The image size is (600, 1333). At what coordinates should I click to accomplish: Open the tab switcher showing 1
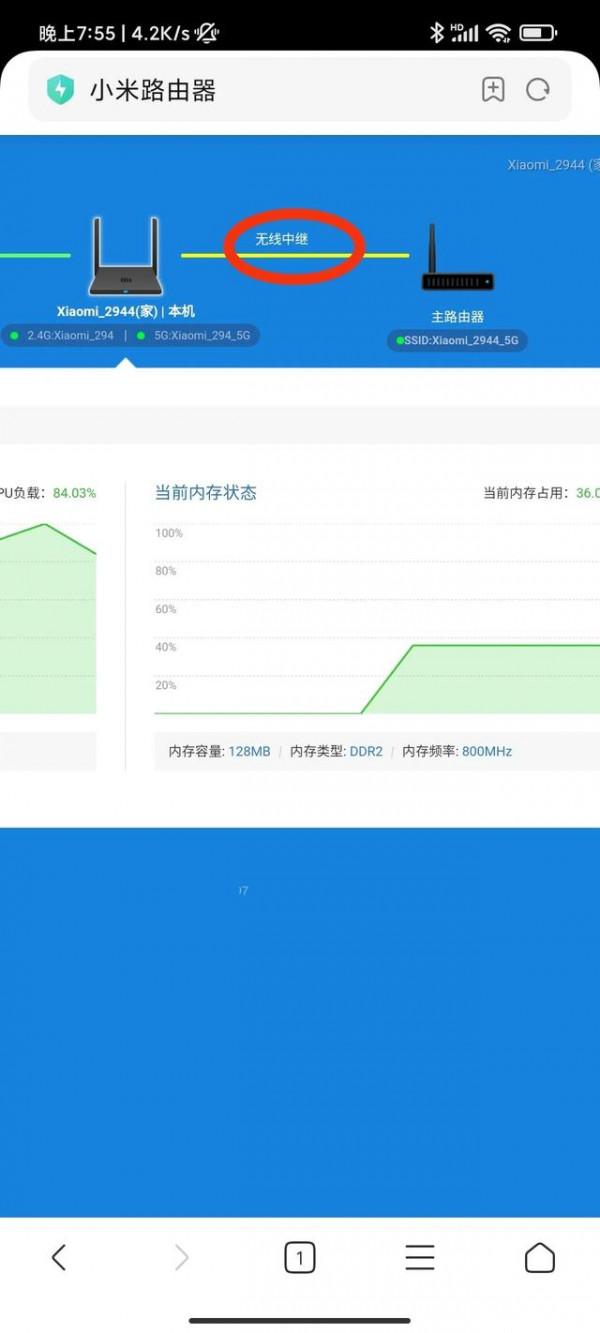300,1257
